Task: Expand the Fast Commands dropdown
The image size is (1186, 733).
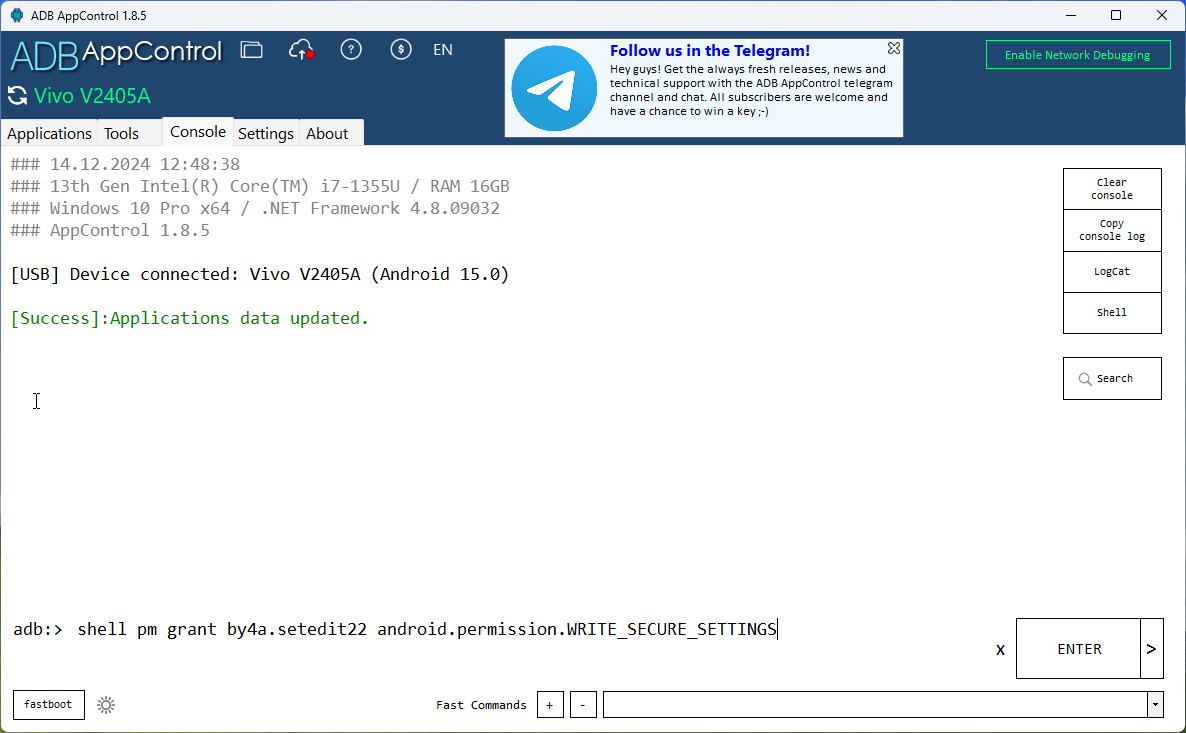Action: (1155, 705)
